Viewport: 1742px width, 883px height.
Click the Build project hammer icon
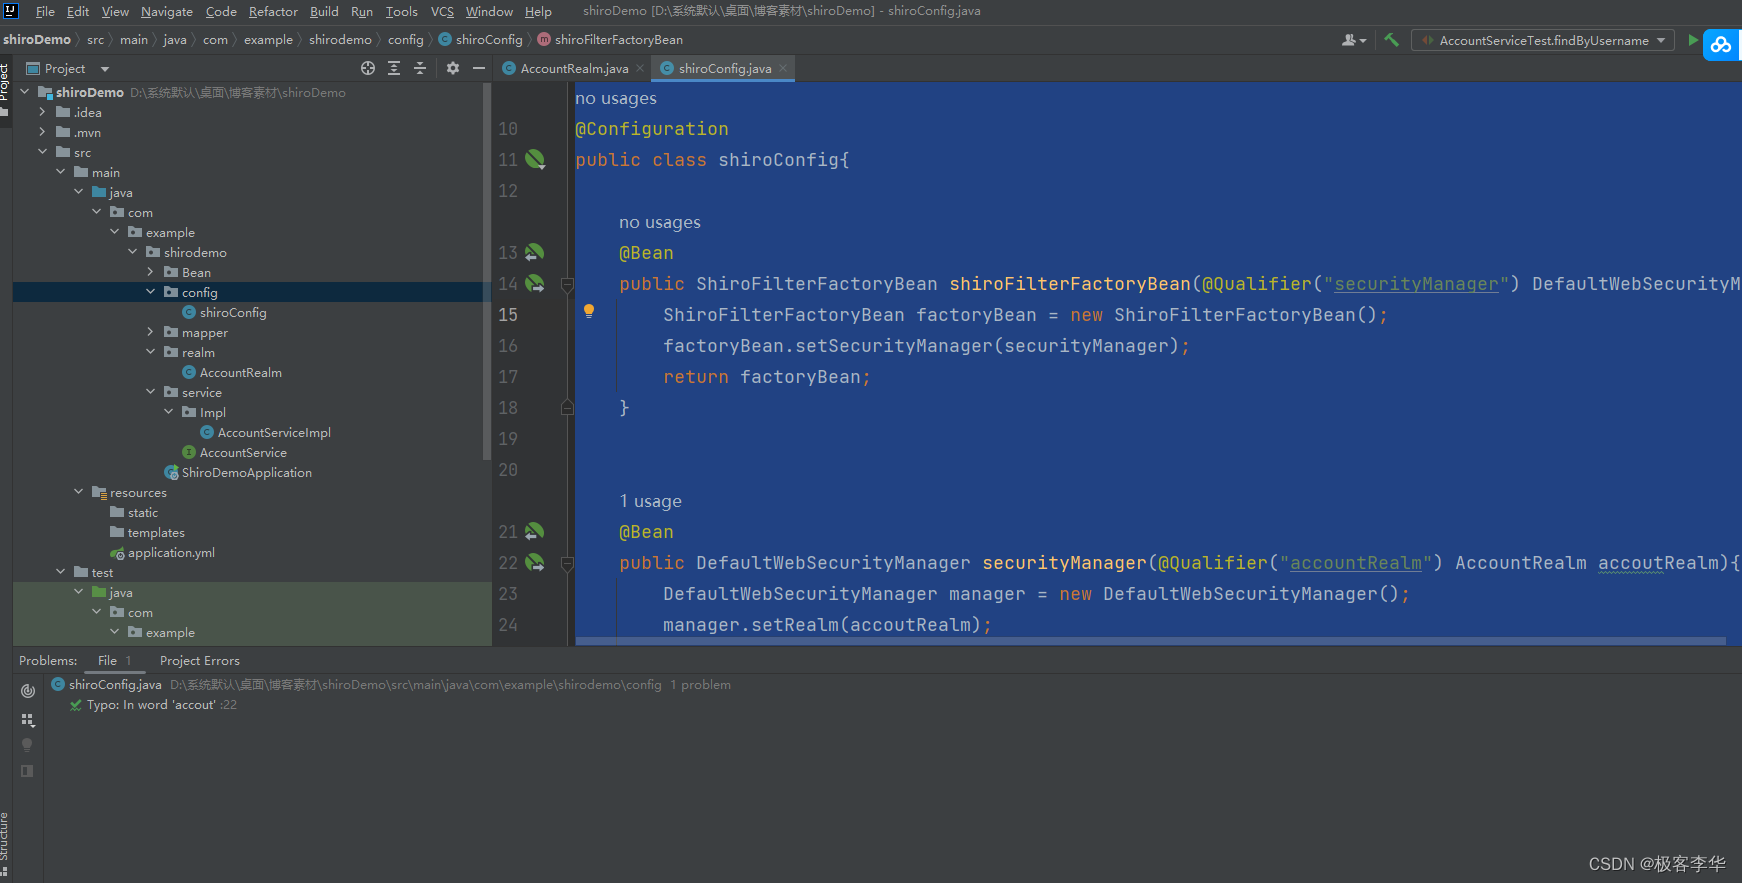1391,40
